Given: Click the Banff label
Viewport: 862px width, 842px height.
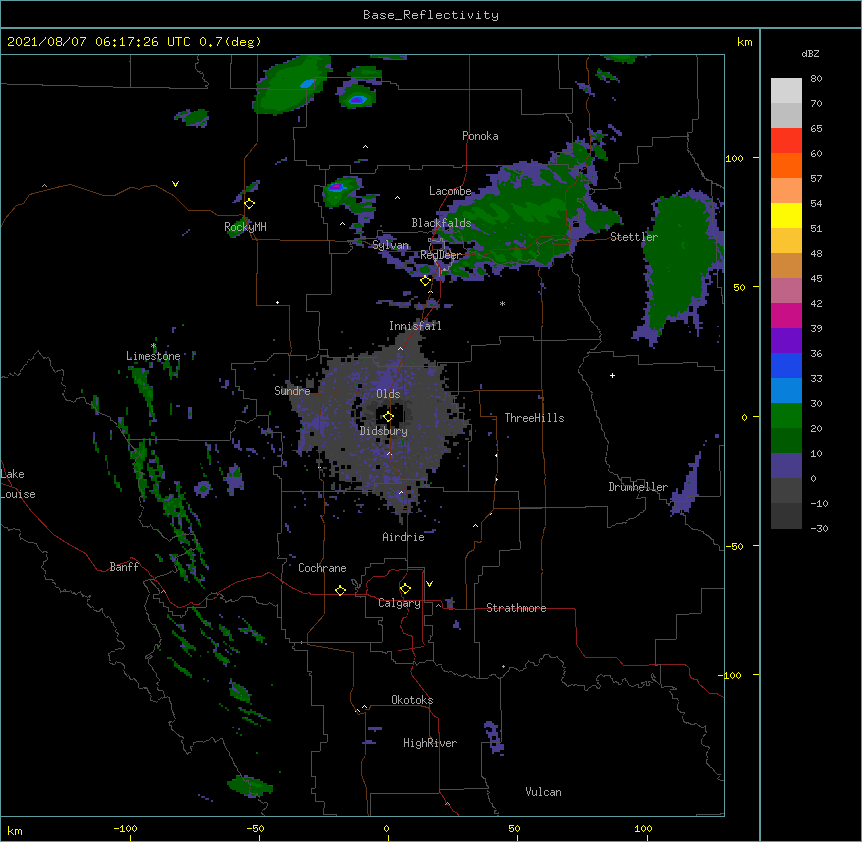Looking at the screenshot, I should 124,567.
